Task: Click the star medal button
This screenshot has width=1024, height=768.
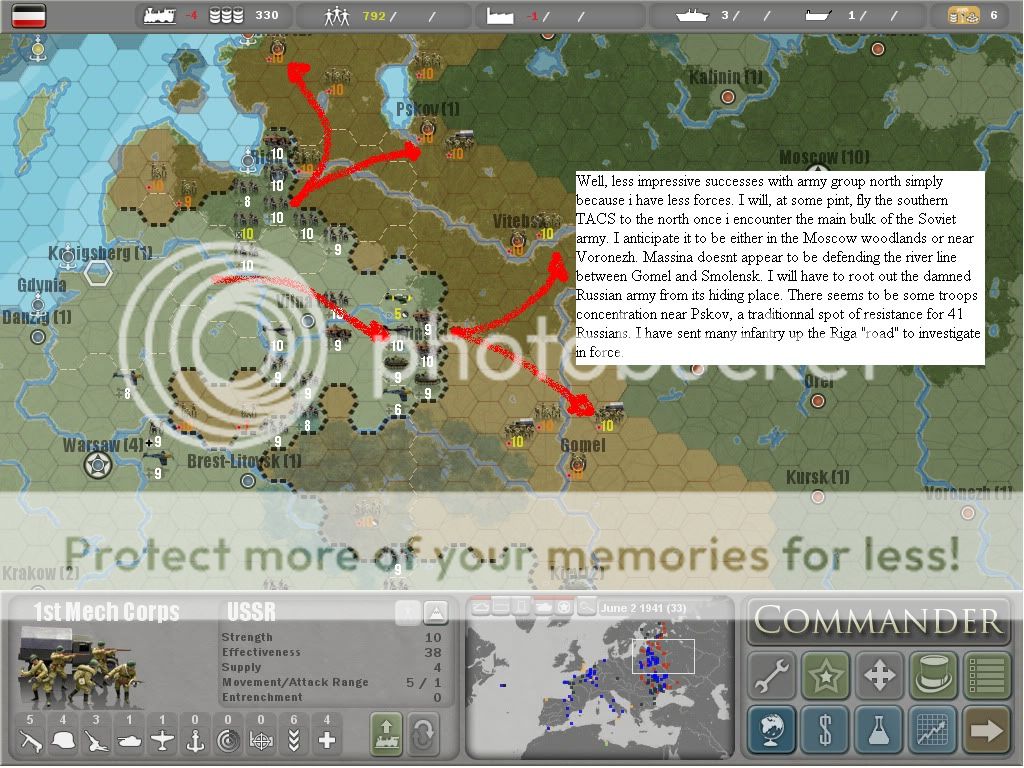Action: (825, 677)
